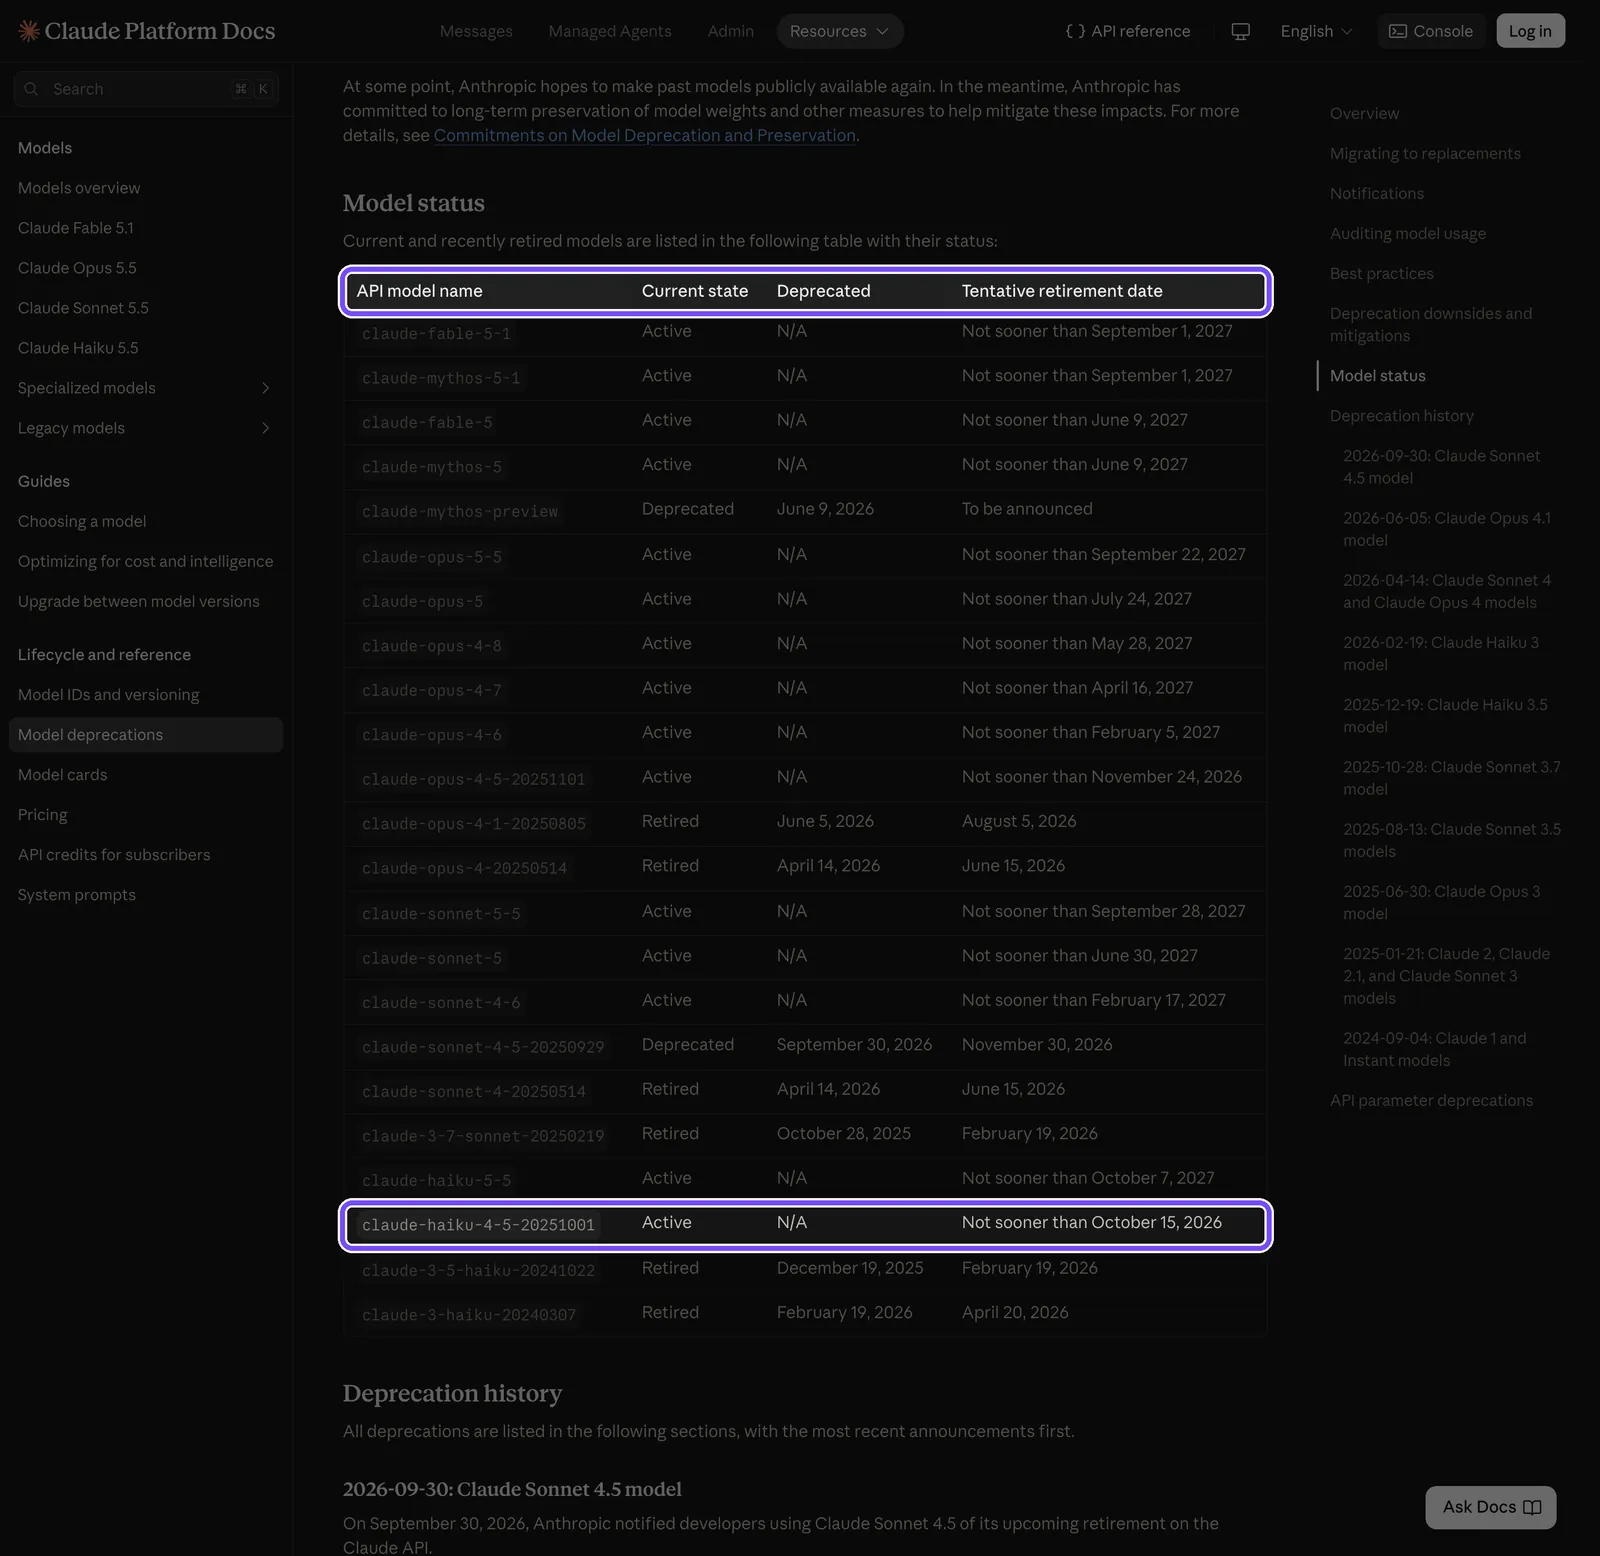Screen dimensions: 1600x1556
Task: Open Choosing a model guide
Action: [82, 521]
